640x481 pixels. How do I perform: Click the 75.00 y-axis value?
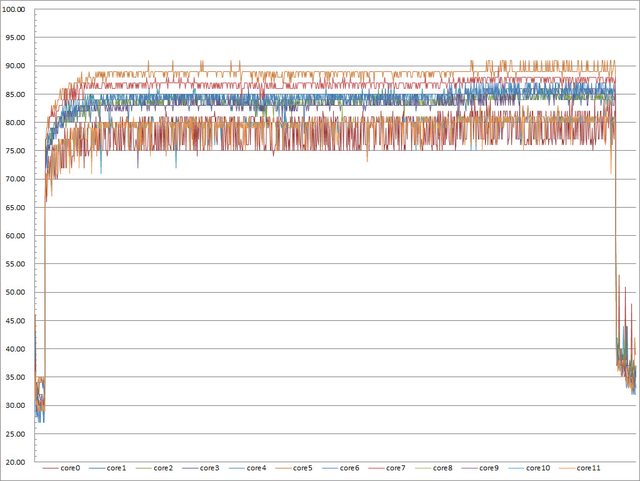[x=19, y=151]
